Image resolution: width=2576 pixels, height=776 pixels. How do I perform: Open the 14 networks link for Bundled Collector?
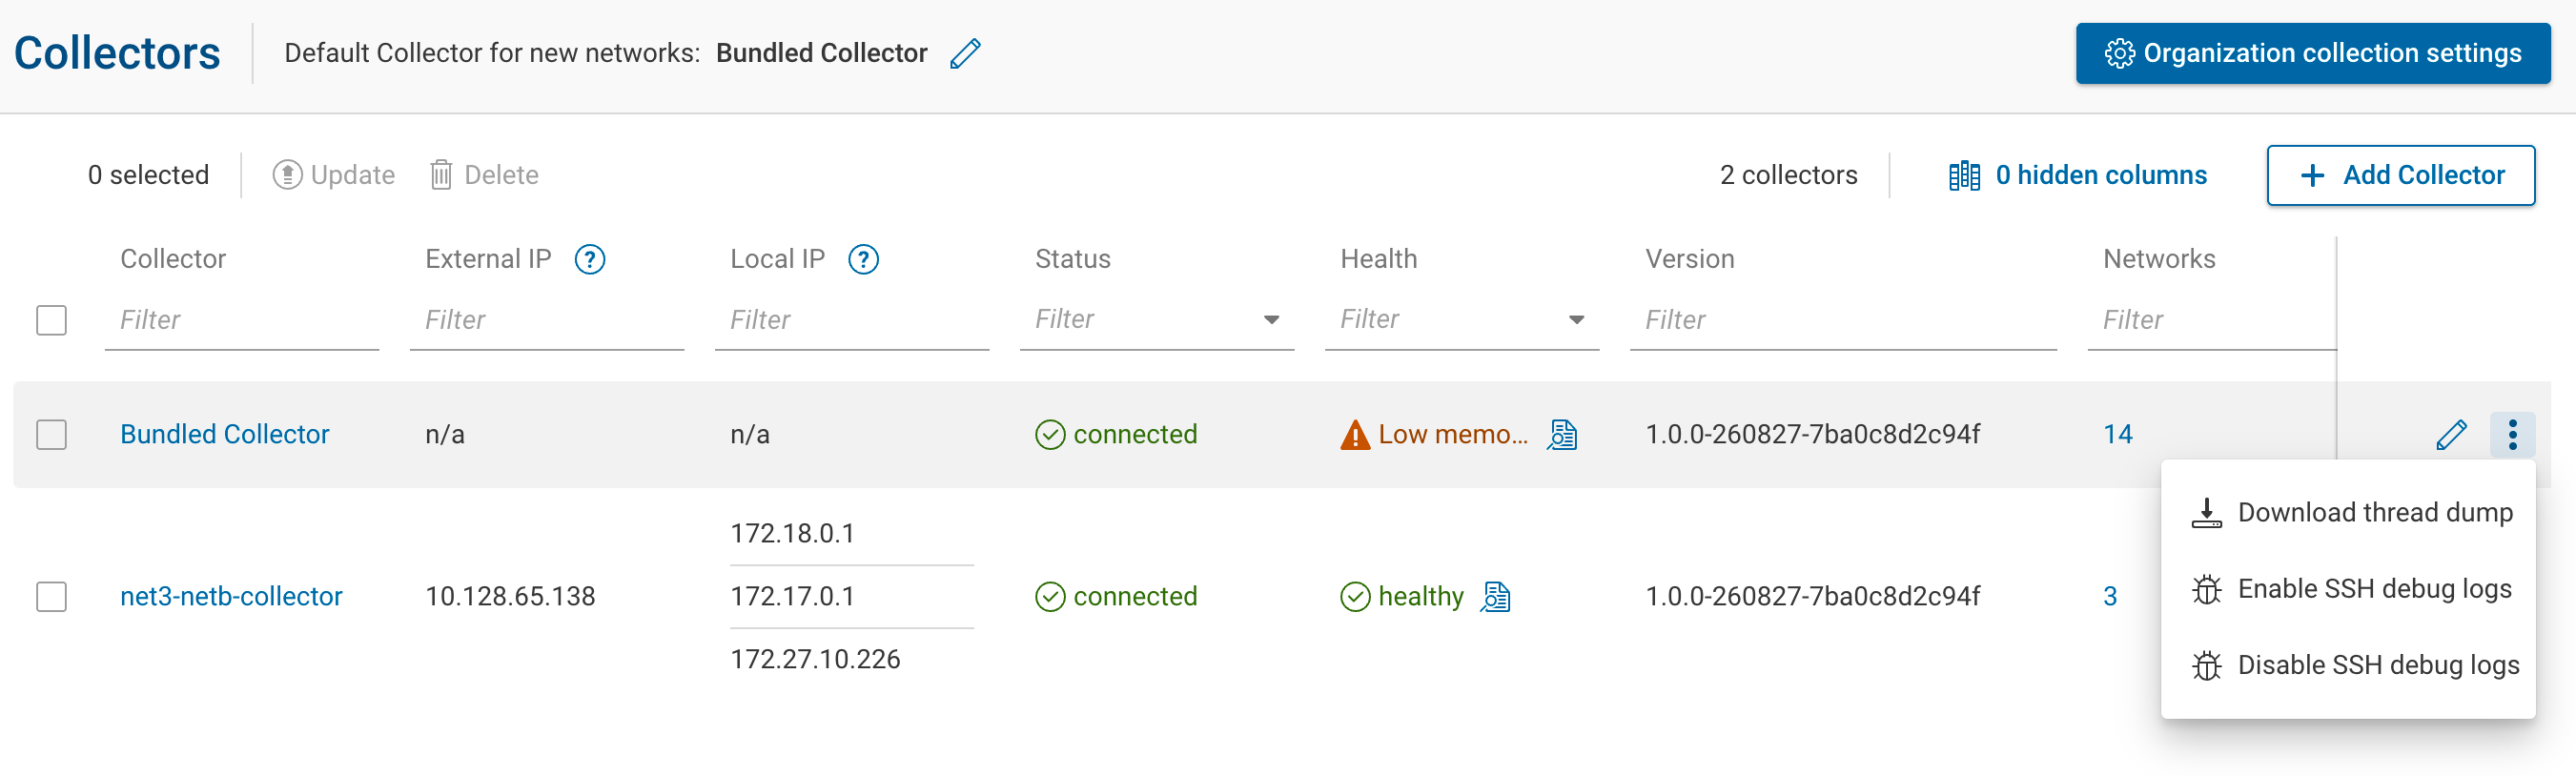2117,435
